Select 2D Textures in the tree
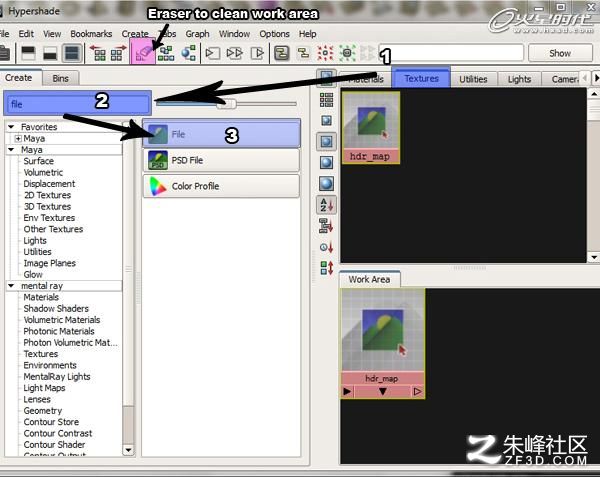 tap(47, 195)
